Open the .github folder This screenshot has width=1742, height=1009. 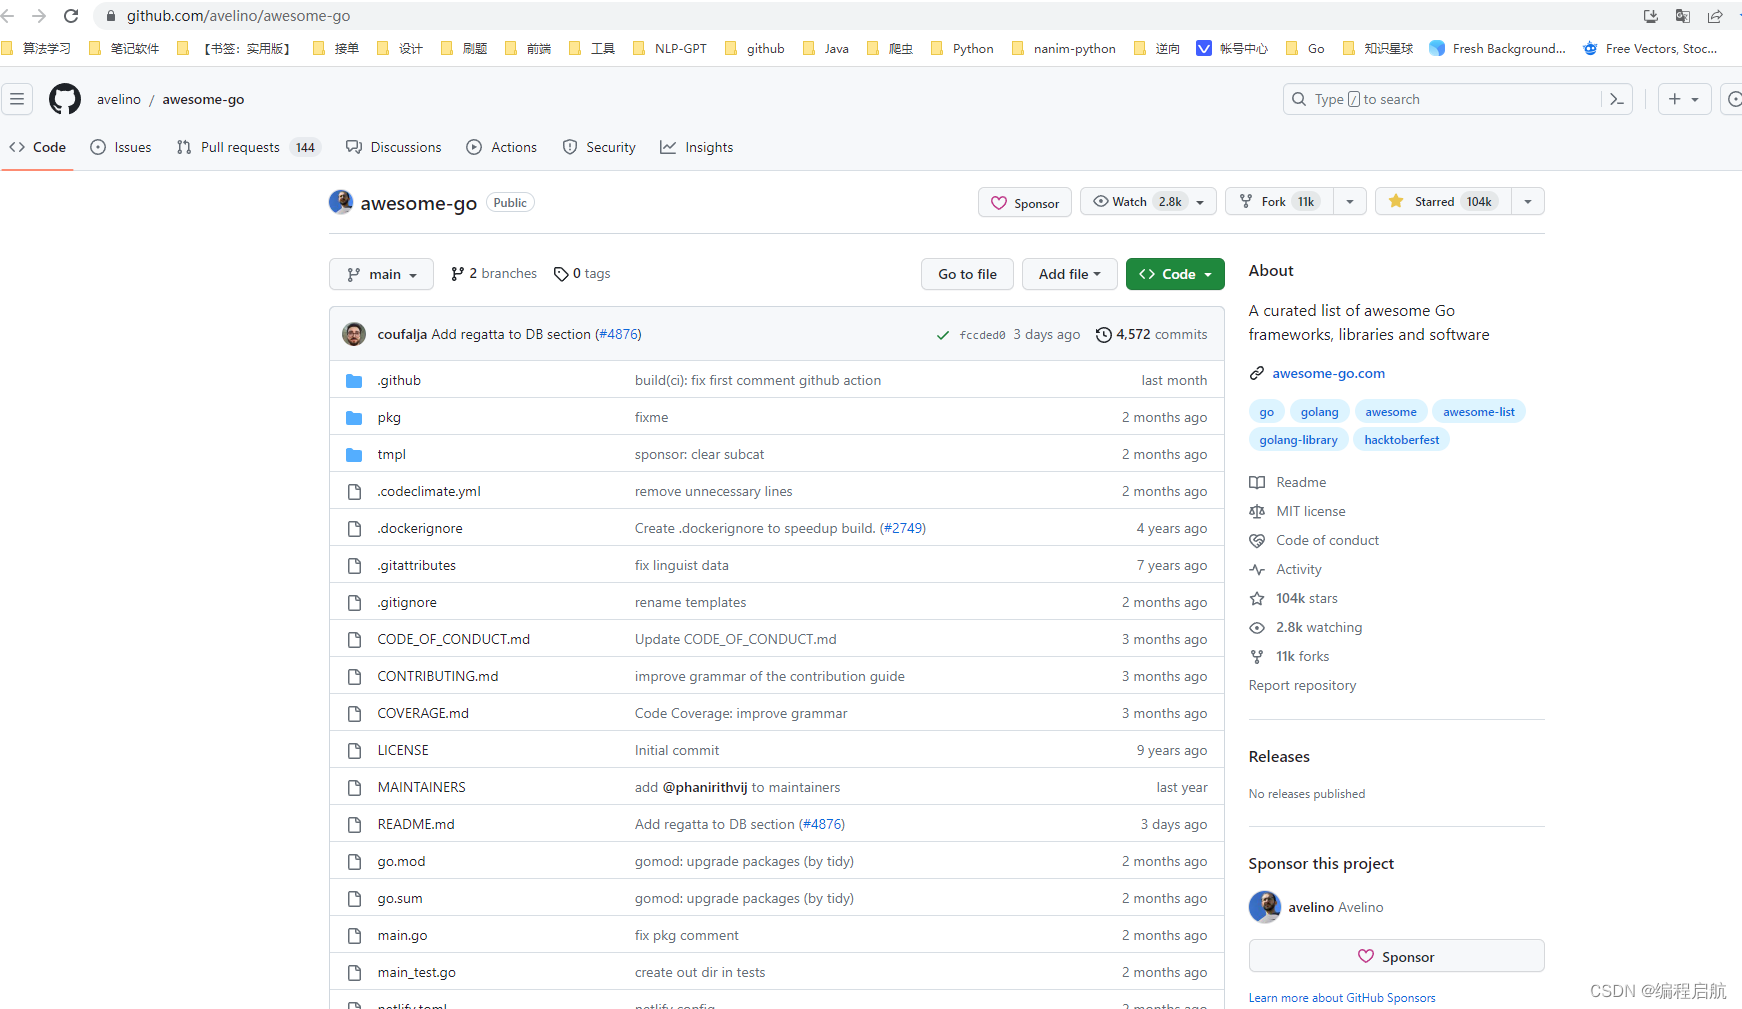[399, 380]
